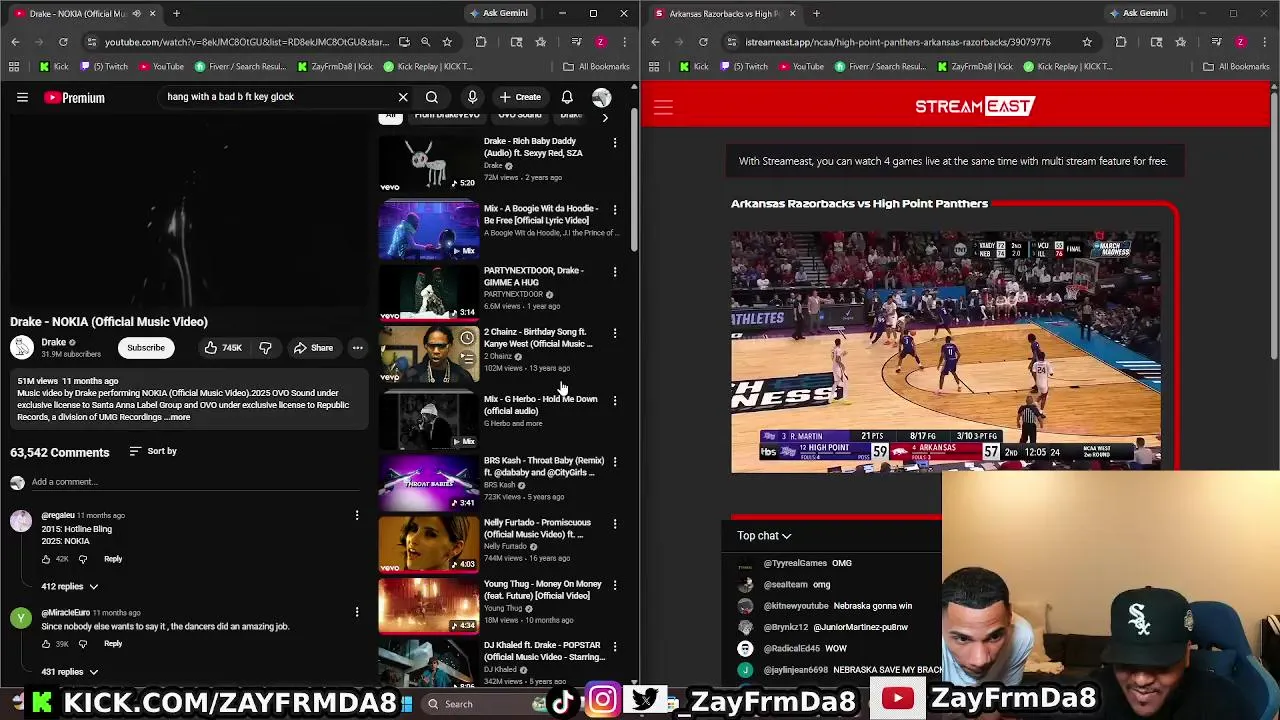Expand 491 replies under @MiracleEuro
Screen dimensions: 1280x720
click(x=70, y=672)
